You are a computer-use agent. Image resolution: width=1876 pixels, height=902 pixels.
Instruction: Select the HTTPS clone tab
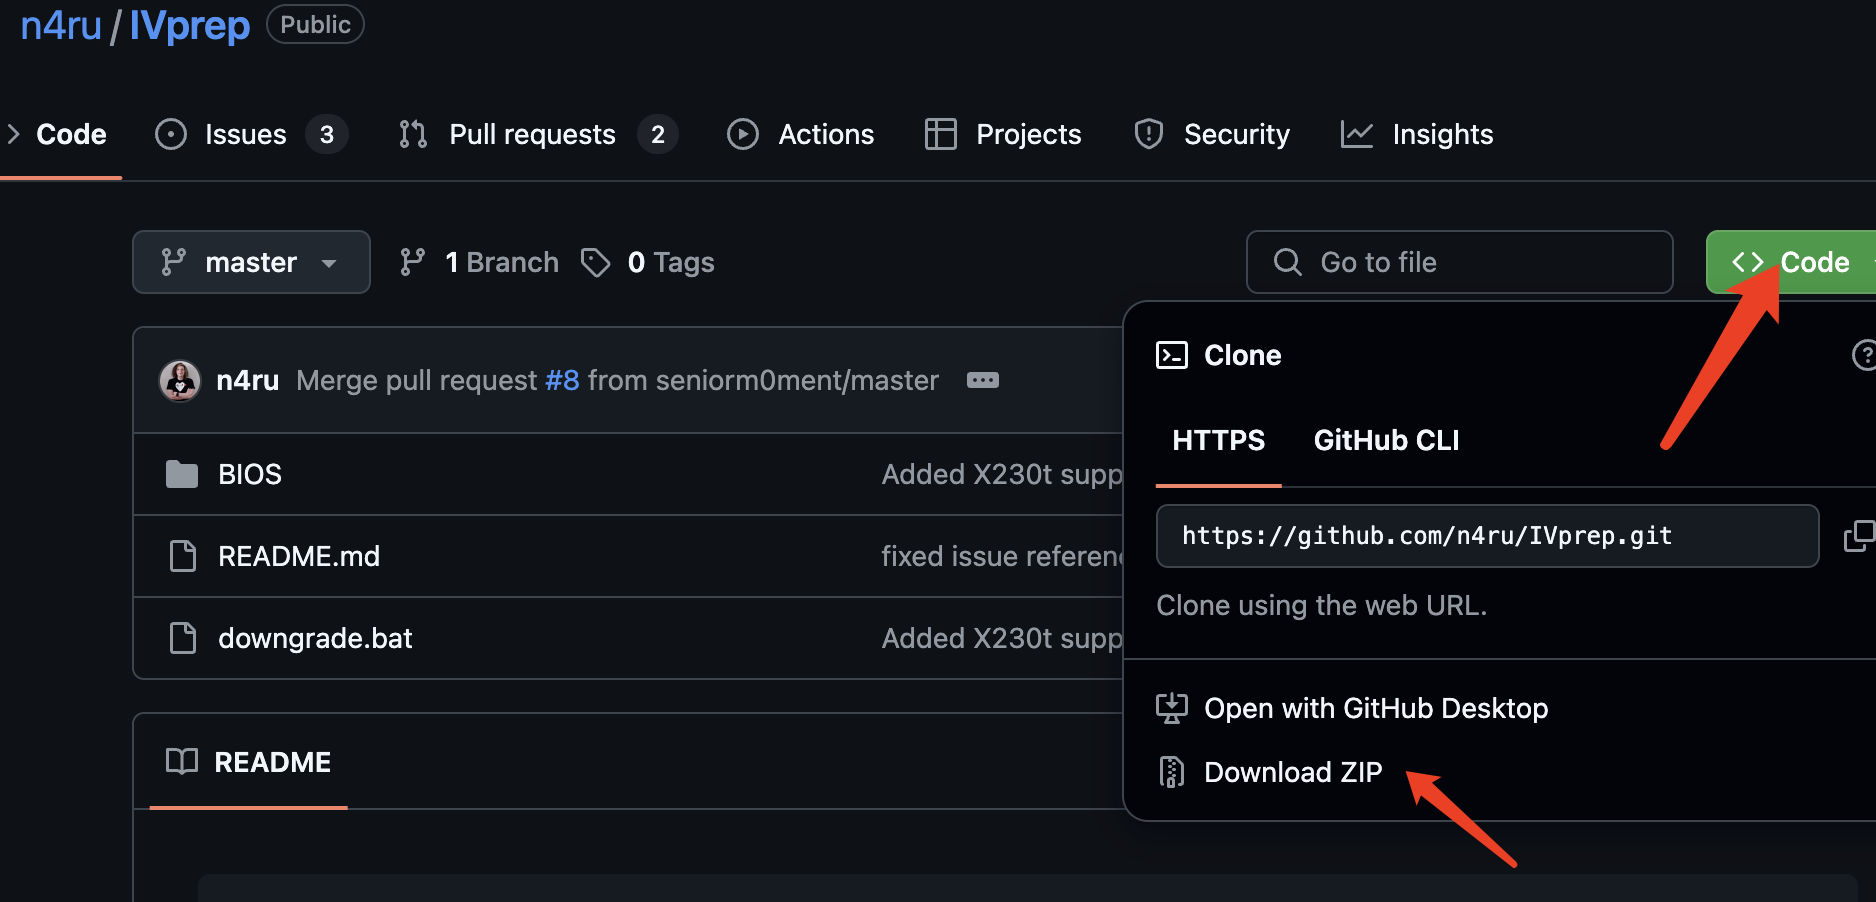pos(1218,440)
